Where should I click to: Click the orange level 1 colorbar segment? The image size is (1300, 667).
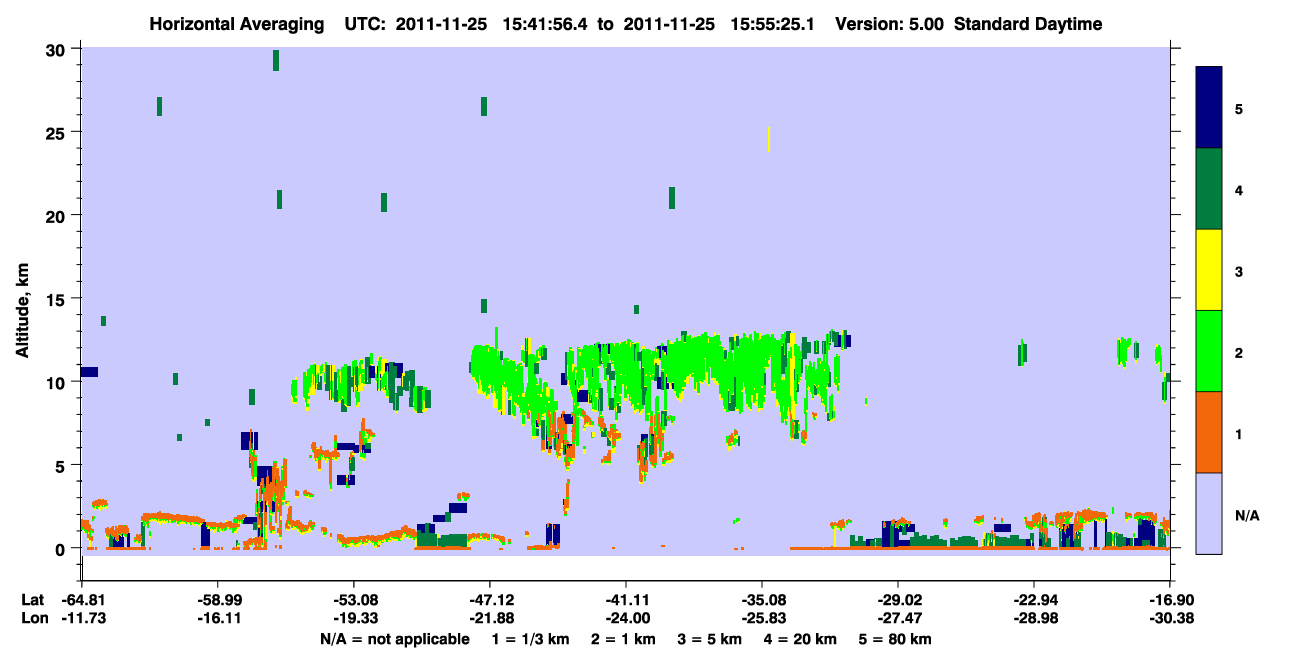pyautogui.click(x=1209, y=432)
